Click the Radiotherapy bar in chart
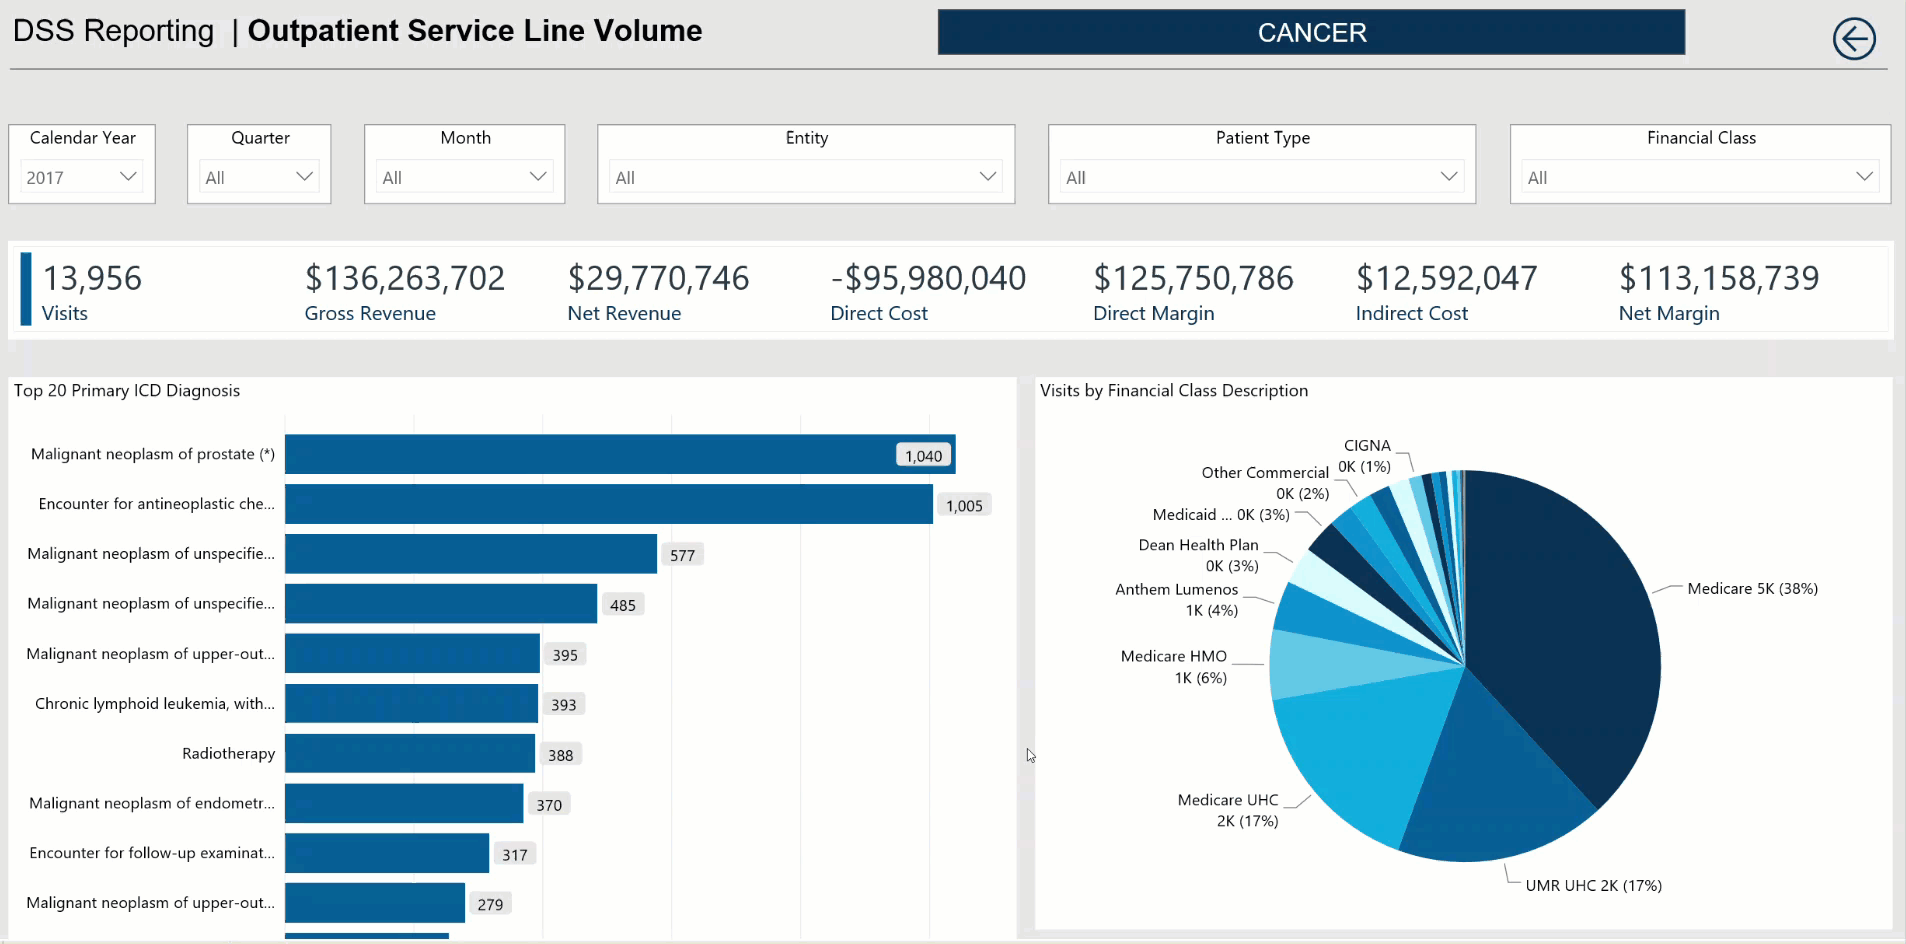 (x=410, y=754)
